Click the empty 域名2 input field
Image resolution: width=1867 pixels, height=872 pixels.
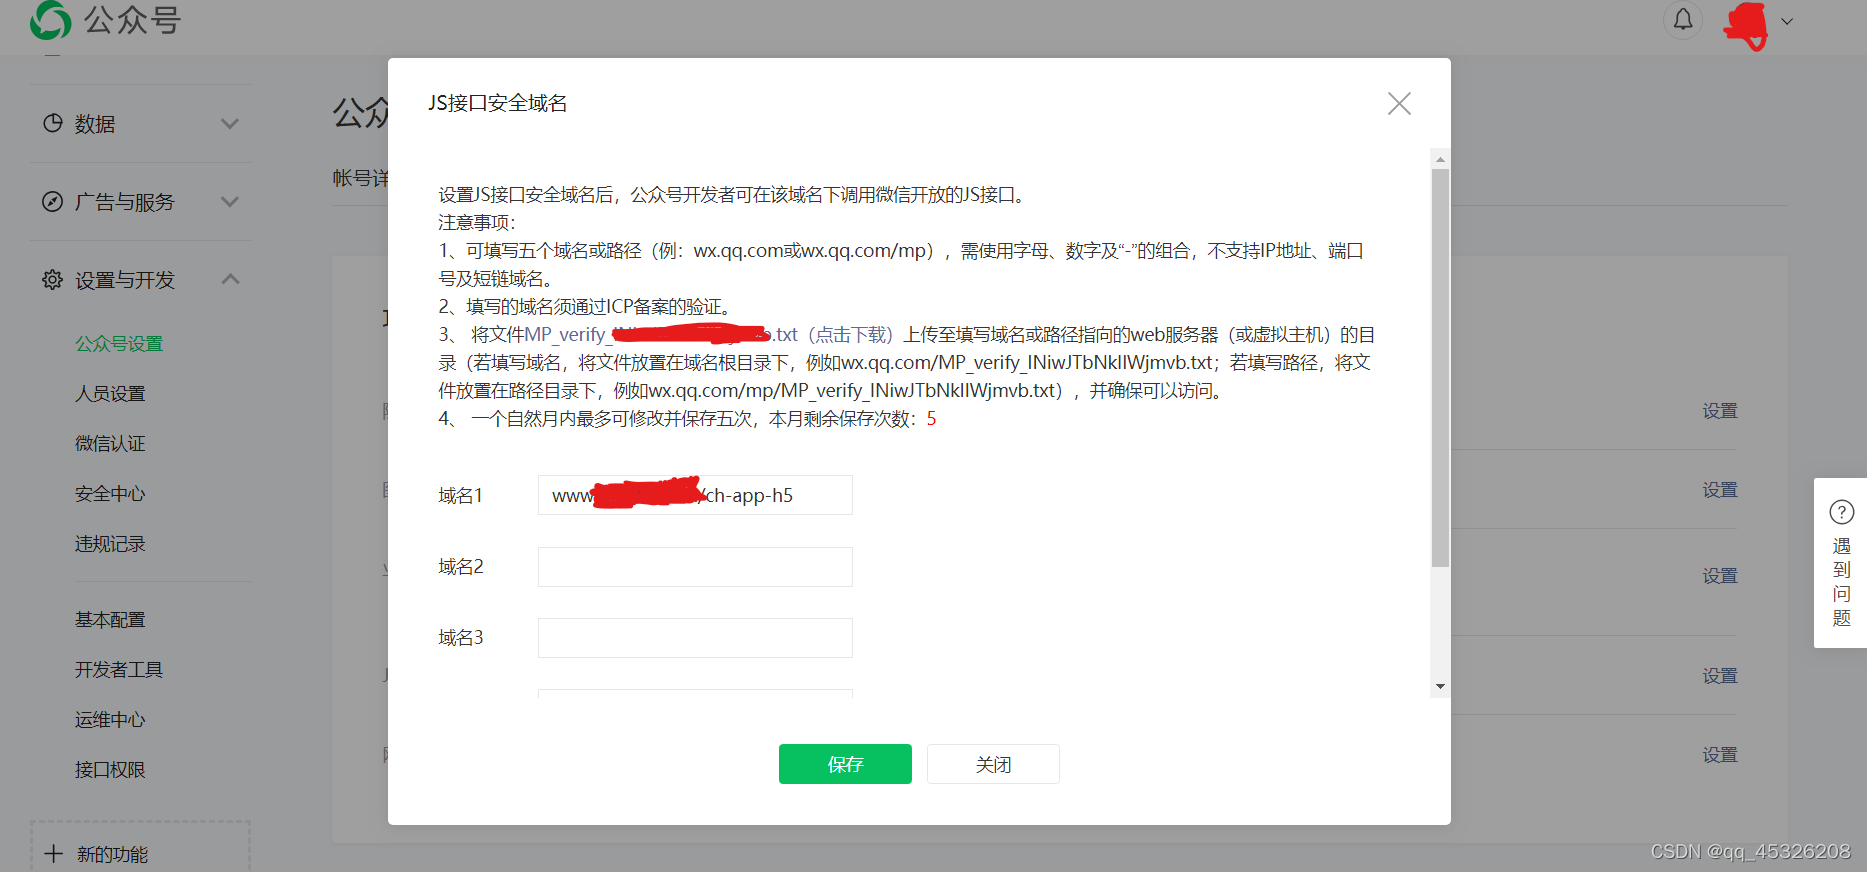695,567
